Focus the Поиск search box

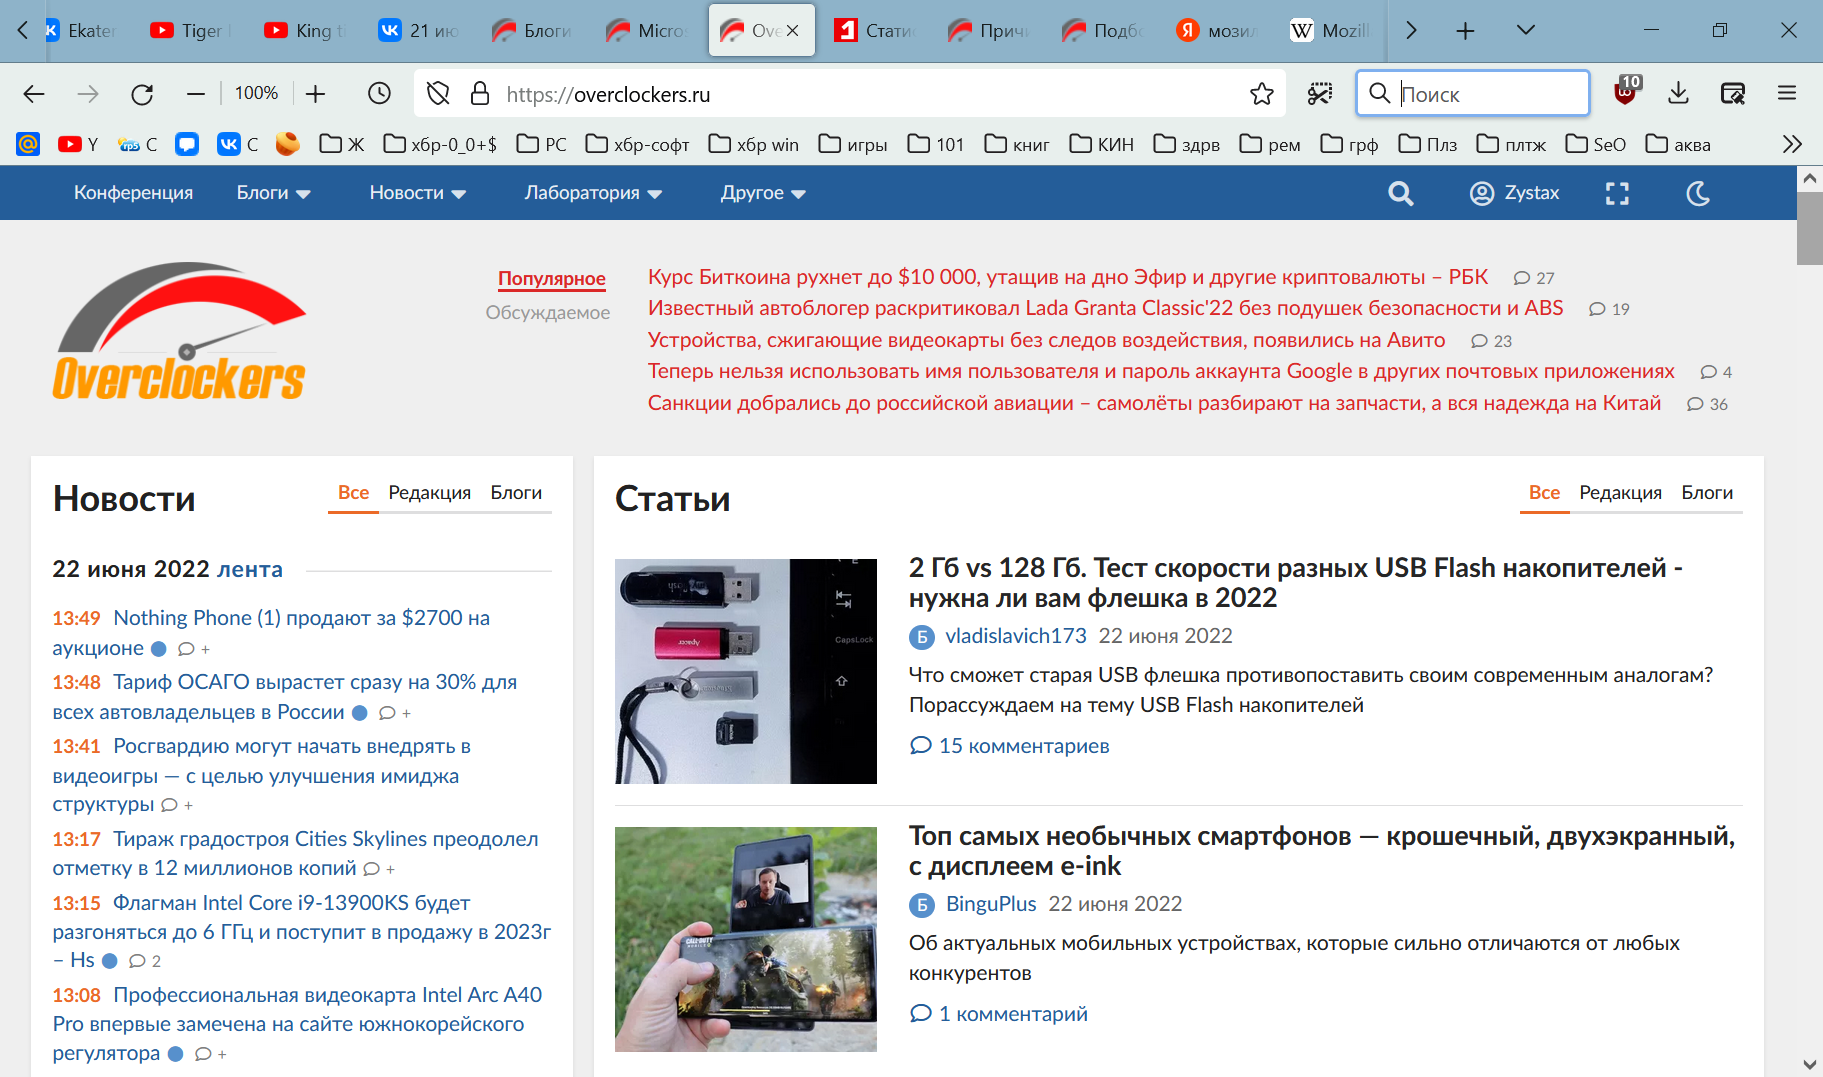click(x=1473, y=94)
